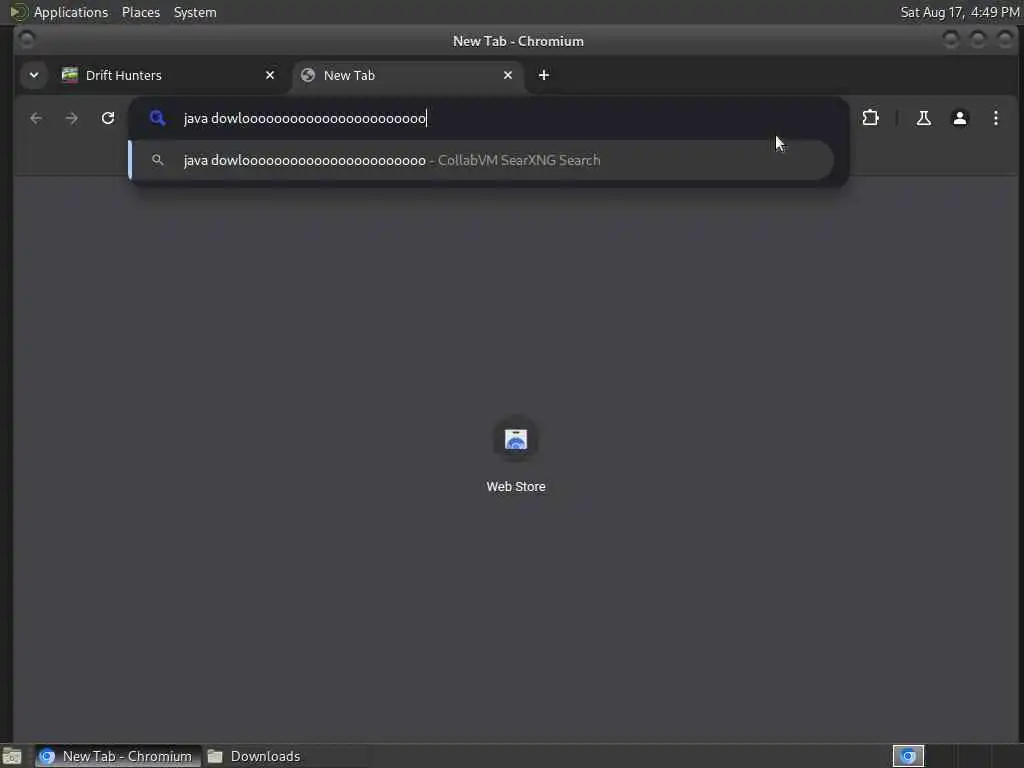Click the clock showing Sat Aug 17
Screen dimensions: 1024x768
(959, 12)
